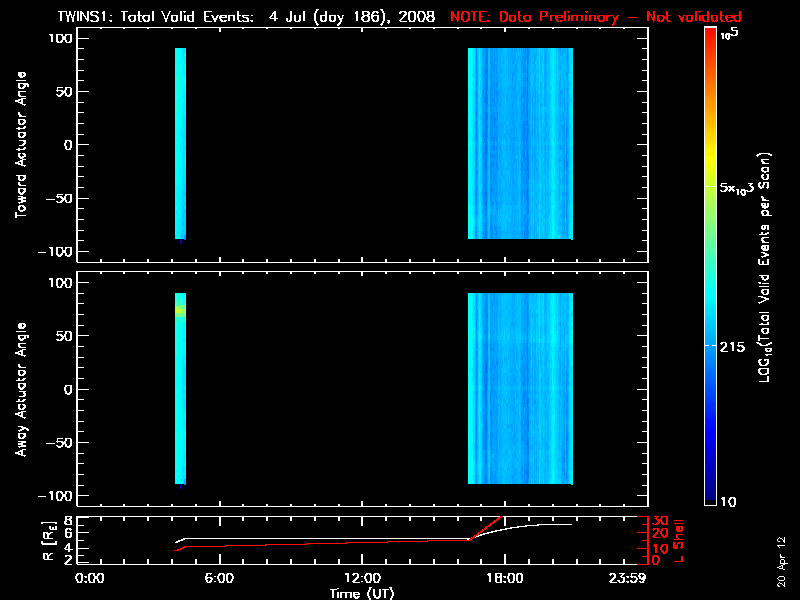Click the red '20' tick on the L Shell axis
This screenshot has width=800, height=600.
(x=661, y=534)
